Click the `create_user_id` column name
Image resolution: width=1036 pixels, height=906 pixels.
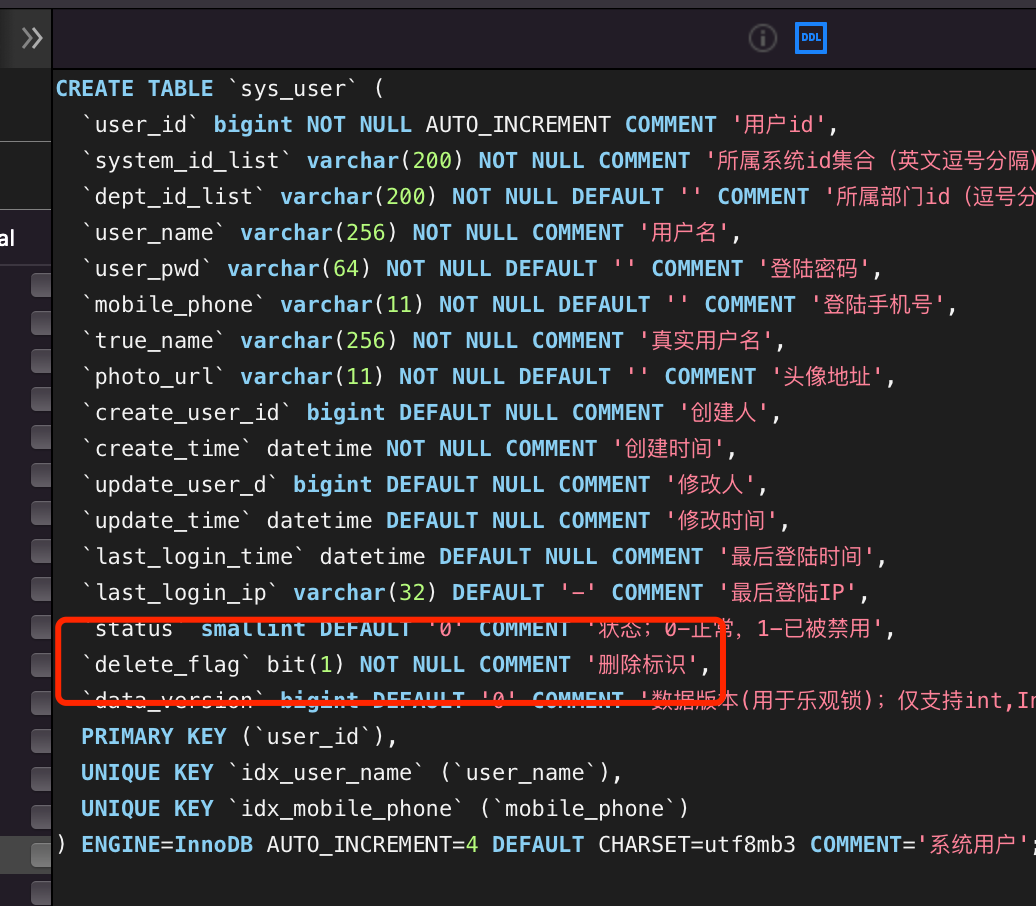186,412
